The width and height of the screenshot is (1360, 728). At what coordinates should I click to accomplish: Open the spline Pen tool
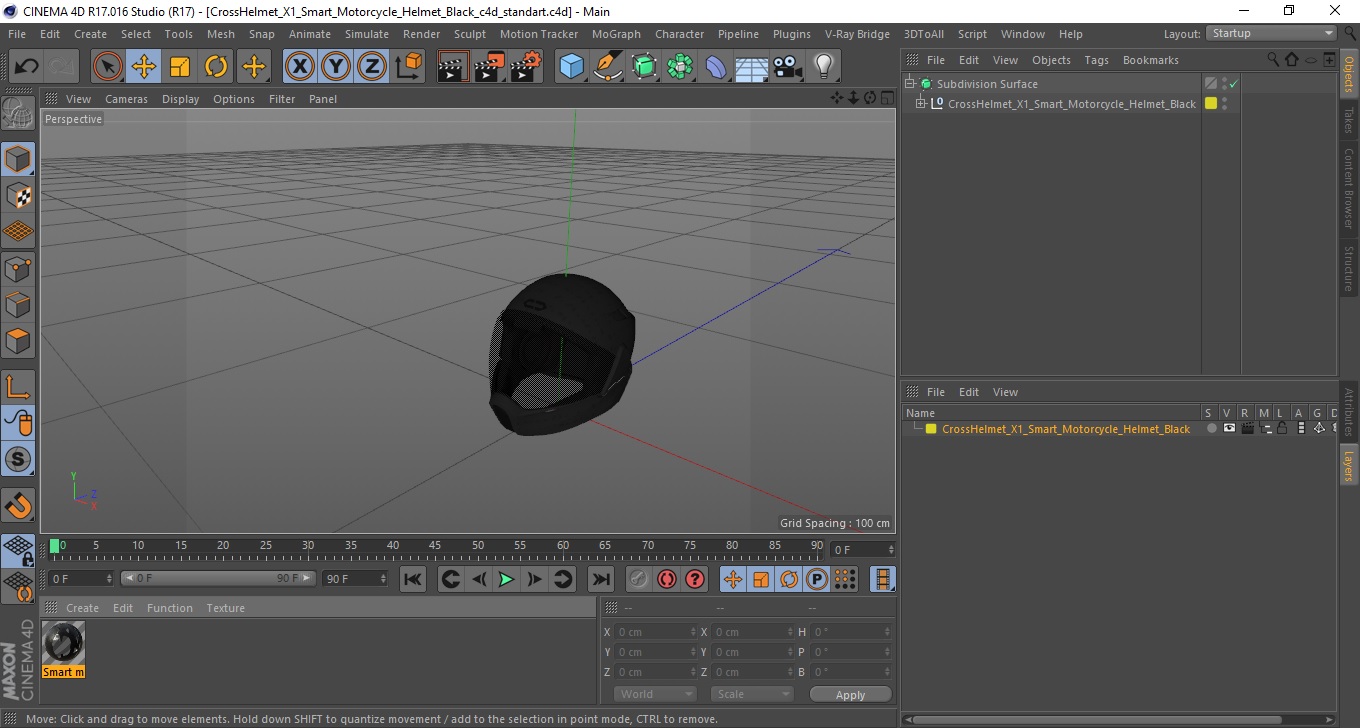tap(608, 67)
